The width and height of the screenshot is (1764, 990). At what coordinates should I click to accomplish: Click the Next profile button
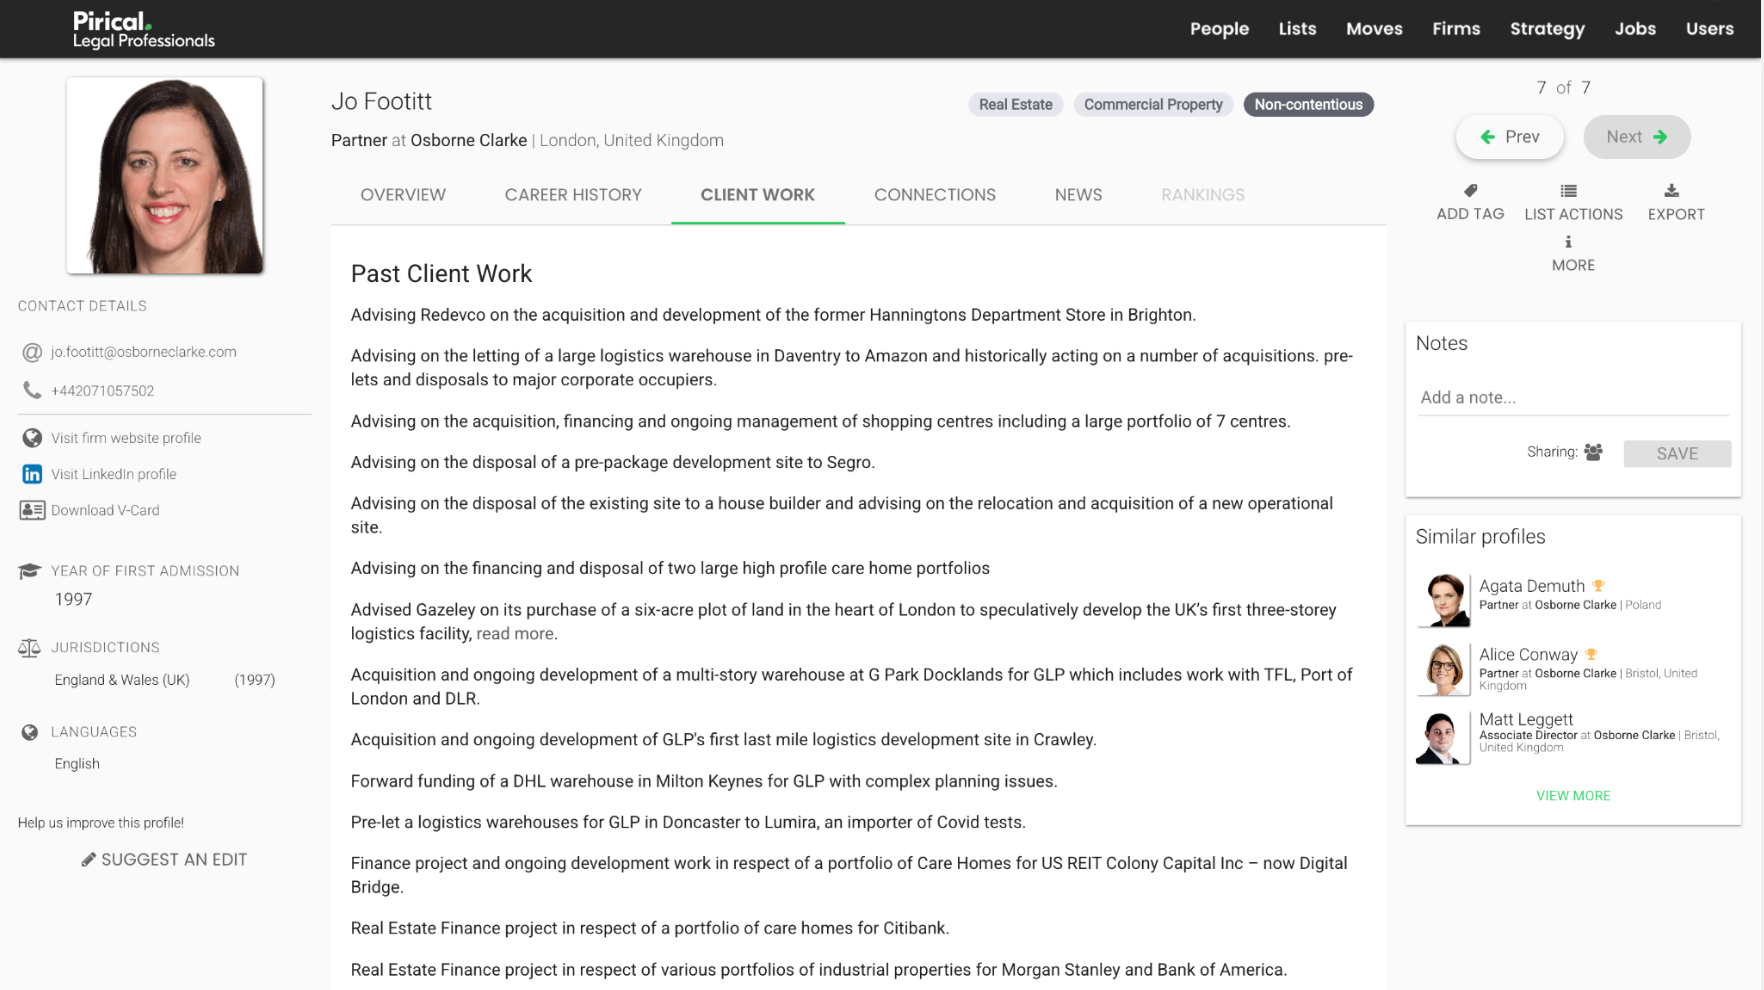1637,137
